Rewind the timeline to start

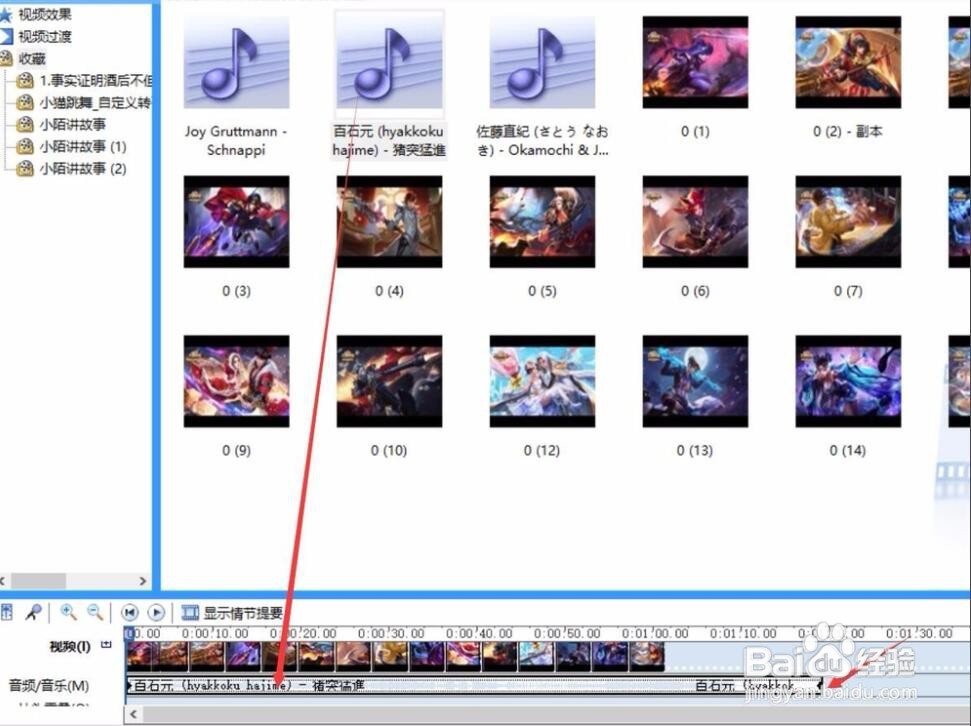(129, 613)
